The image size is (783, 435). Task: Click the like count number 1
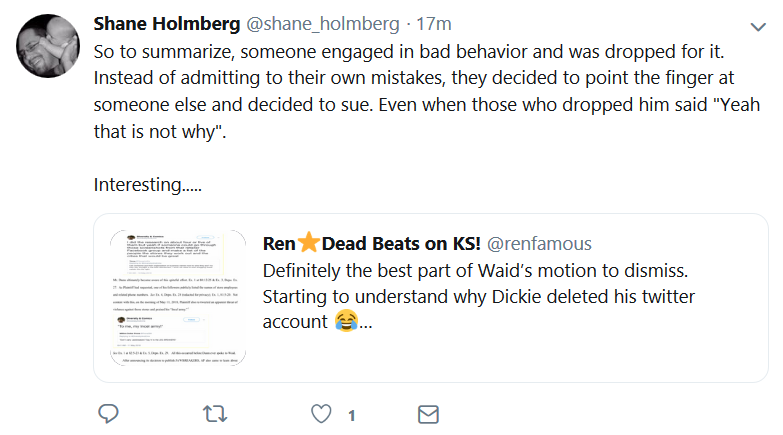point(351,414)
